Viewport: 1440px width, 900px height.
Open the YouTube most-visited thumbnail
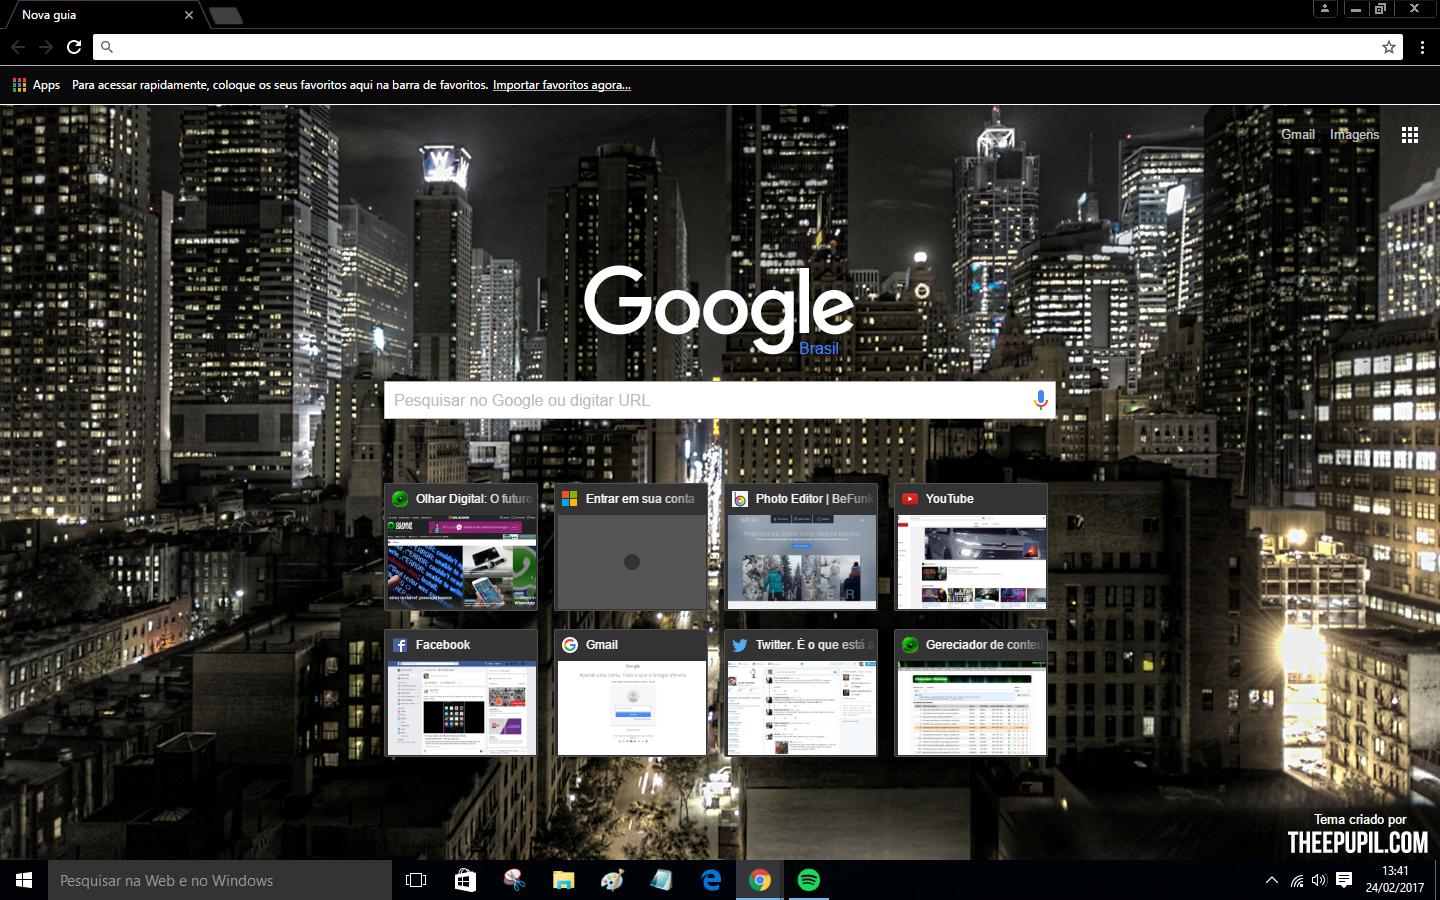[x=971, y=560]
